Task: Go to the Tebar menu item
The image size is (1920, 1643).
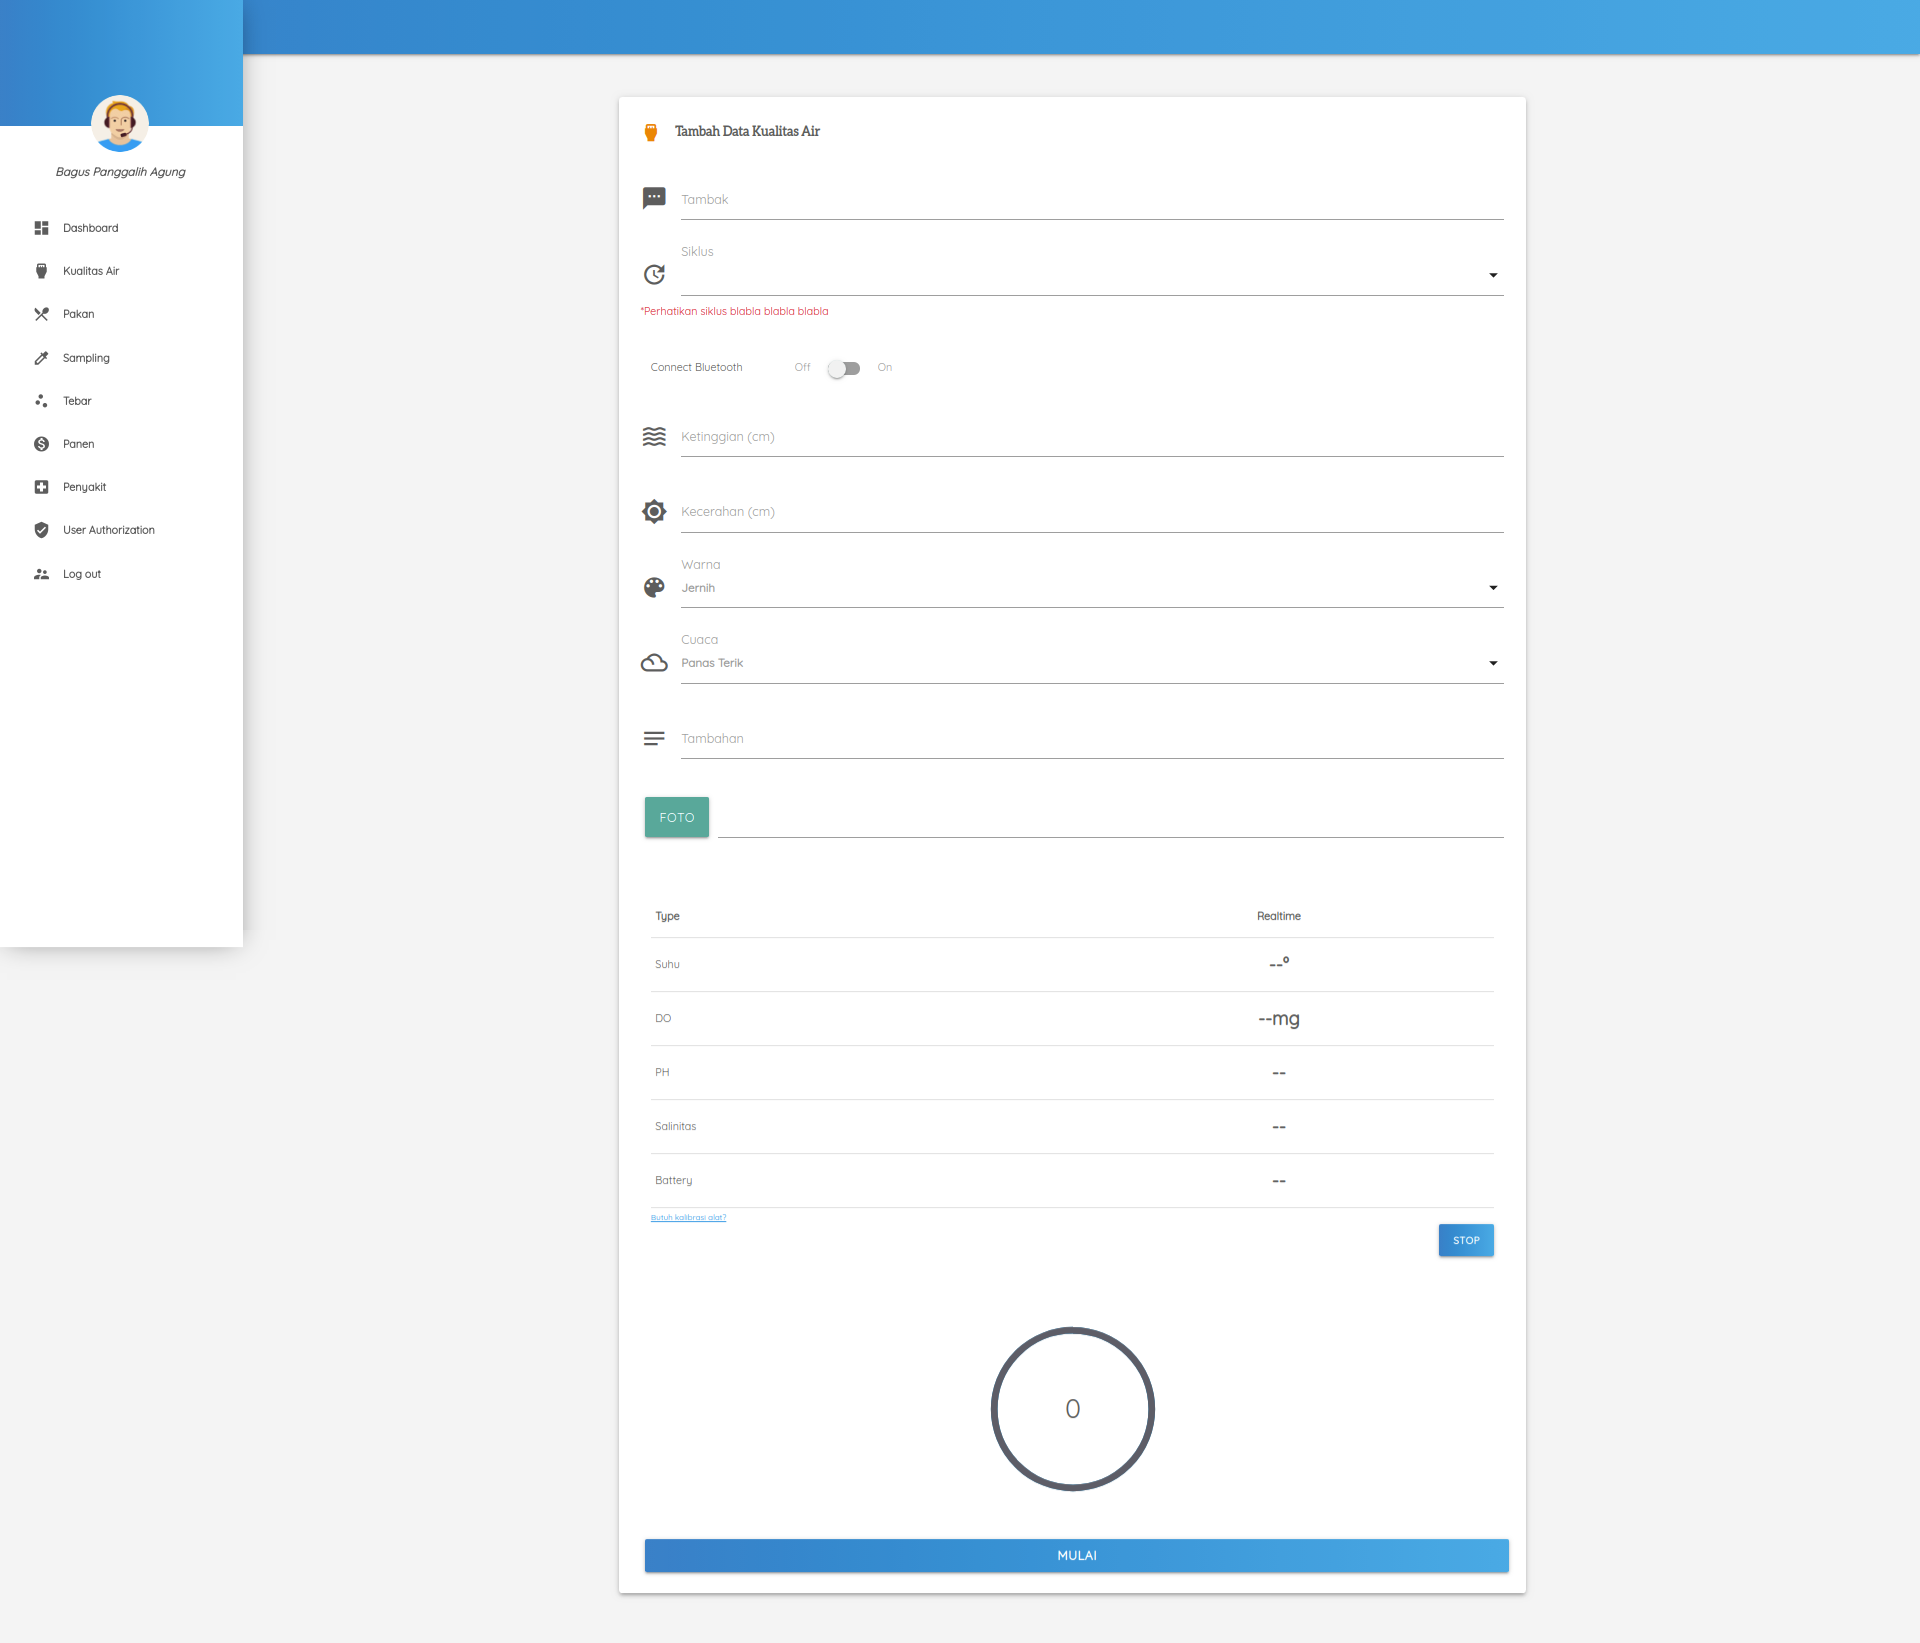Action: (77, 401)
